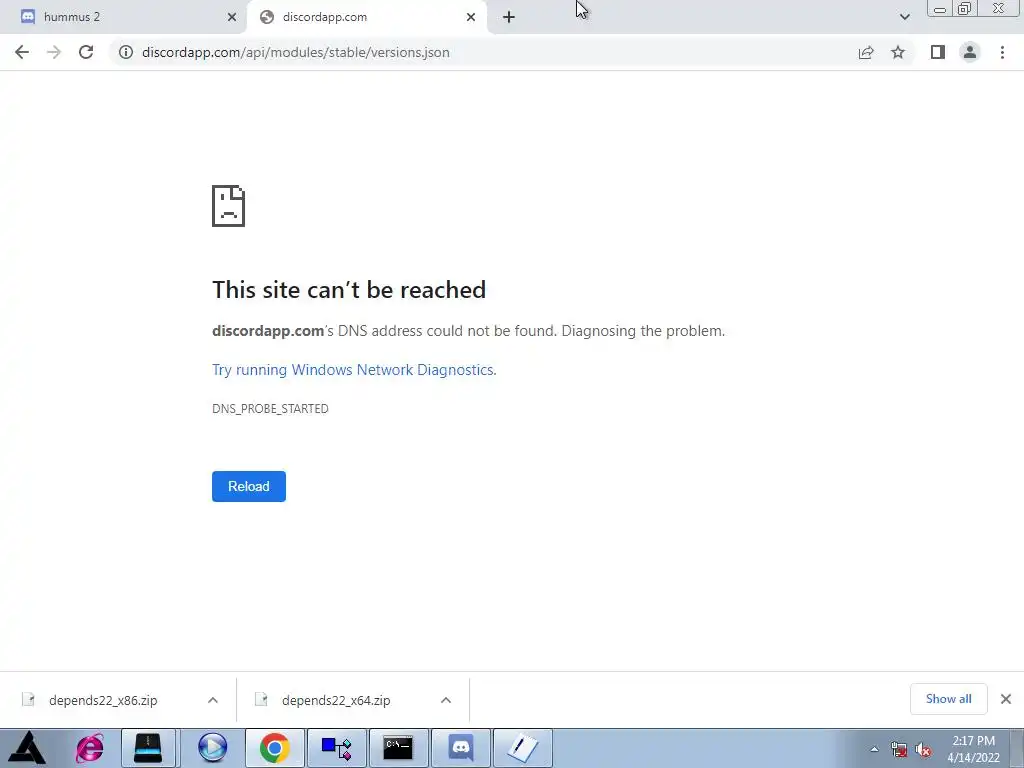Viewport: 1024px width, 768px height.
Task: Close the hummus 2 tab
Action: 232,17
